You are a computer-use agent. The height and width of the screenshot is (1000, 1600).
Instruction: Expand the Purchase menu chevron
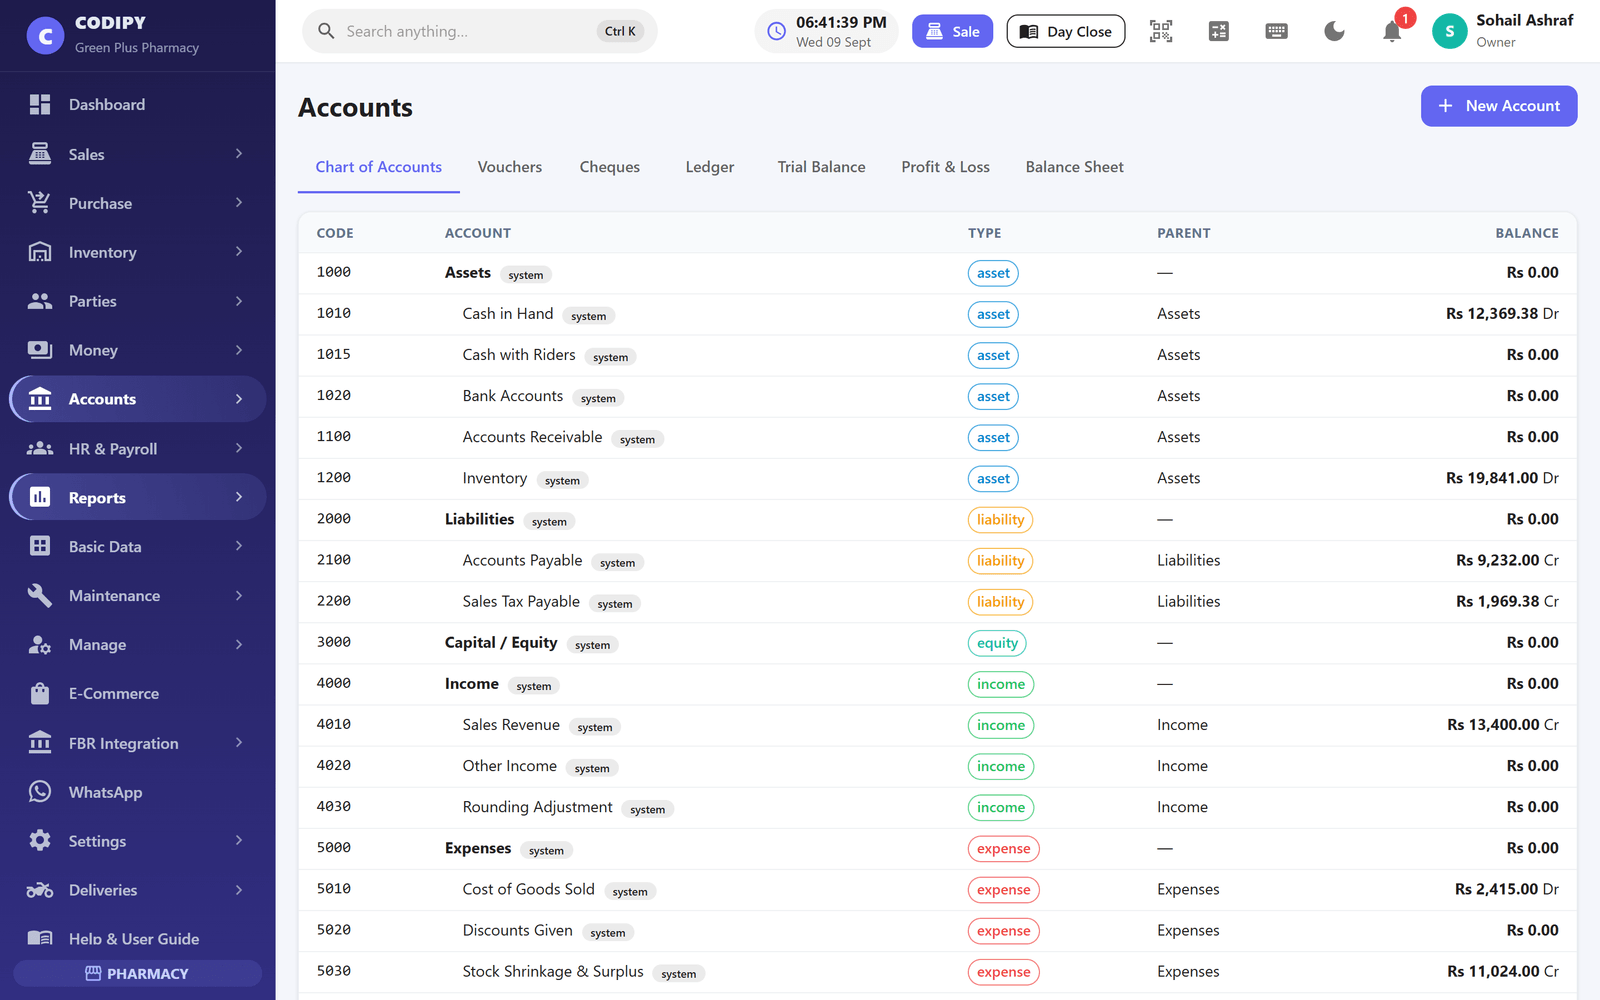click(x=239, y=202)
